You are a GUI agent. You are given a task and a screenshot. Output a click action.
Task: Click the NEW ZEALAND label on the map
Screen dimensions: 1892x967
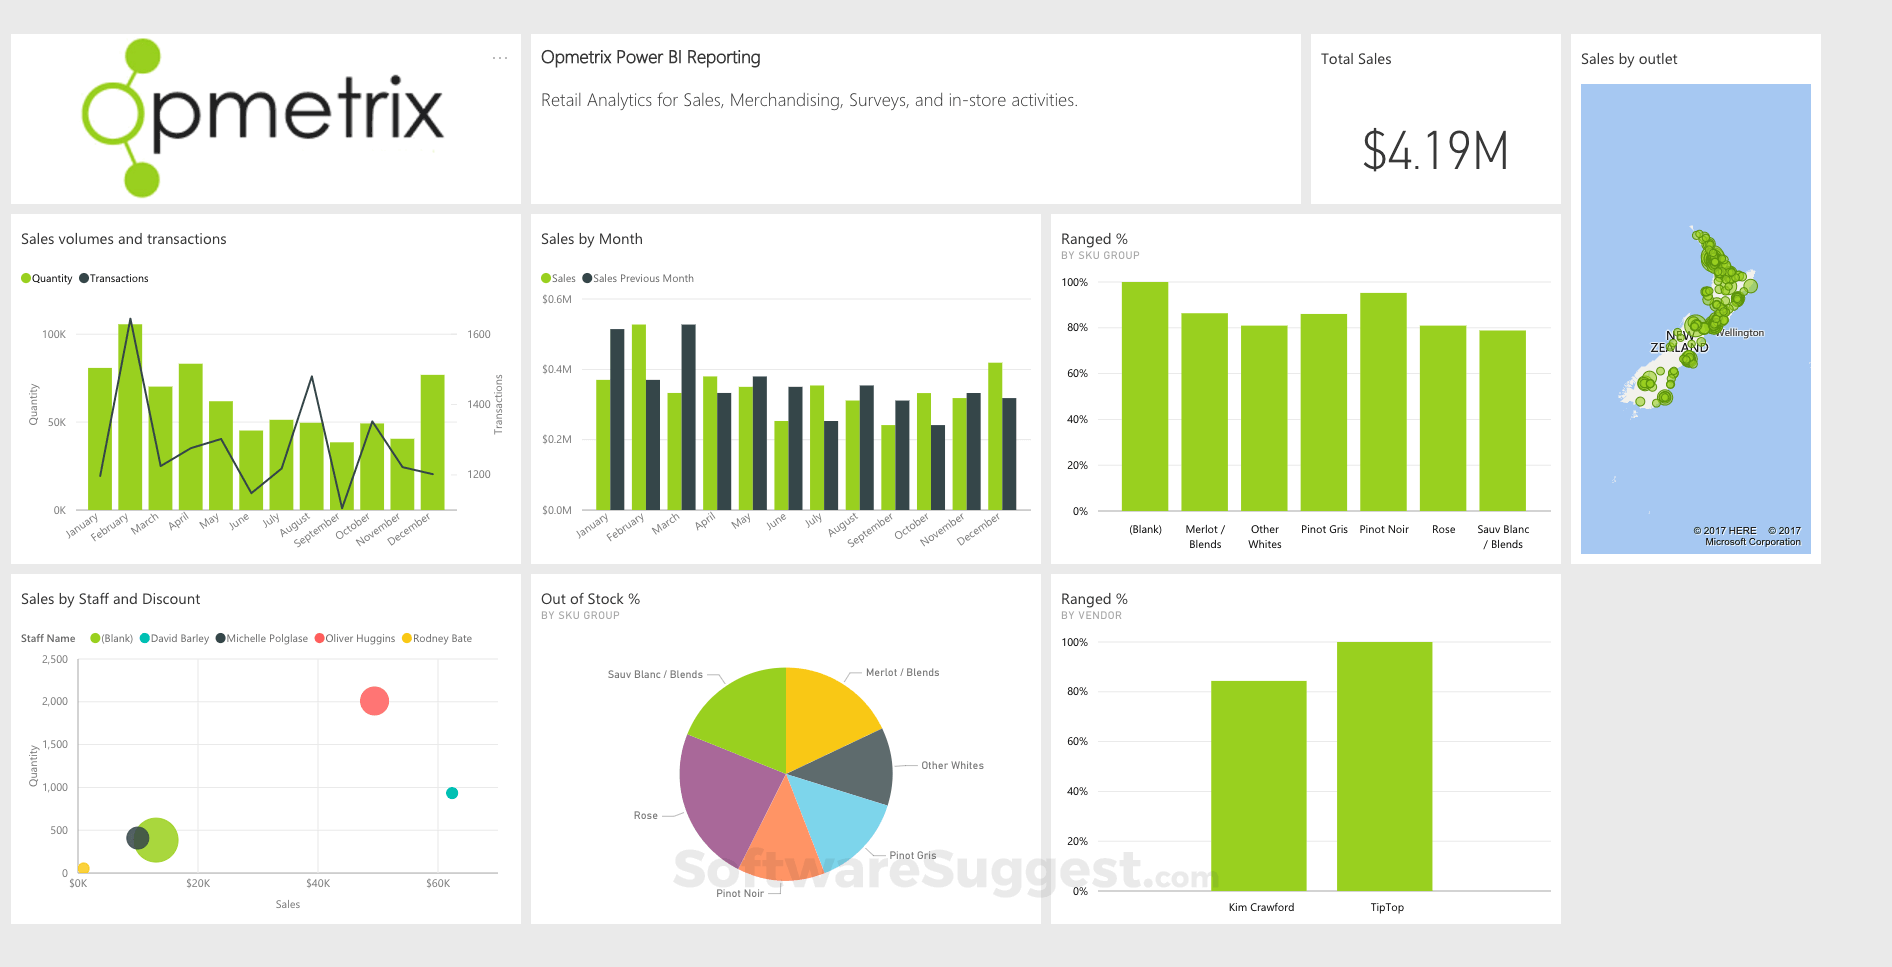1680,341
